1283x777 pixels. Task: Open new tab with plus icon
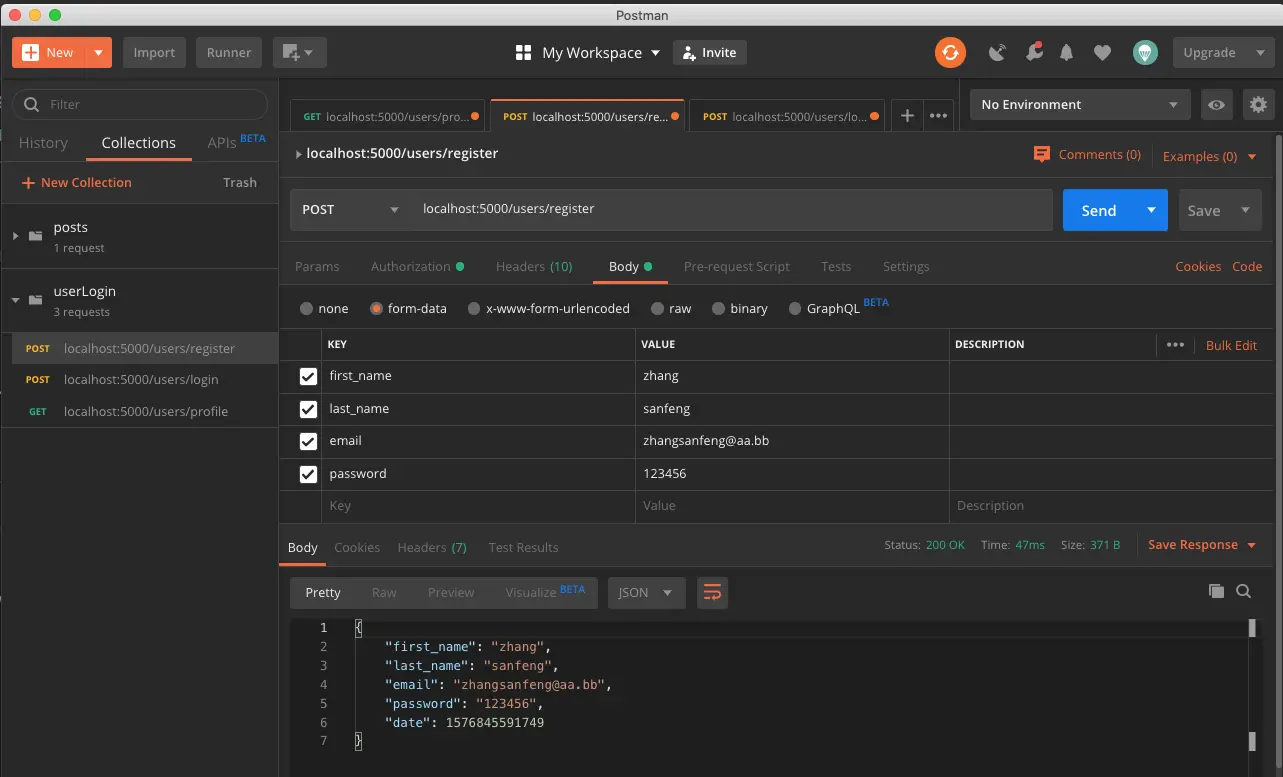coord(907,116)
